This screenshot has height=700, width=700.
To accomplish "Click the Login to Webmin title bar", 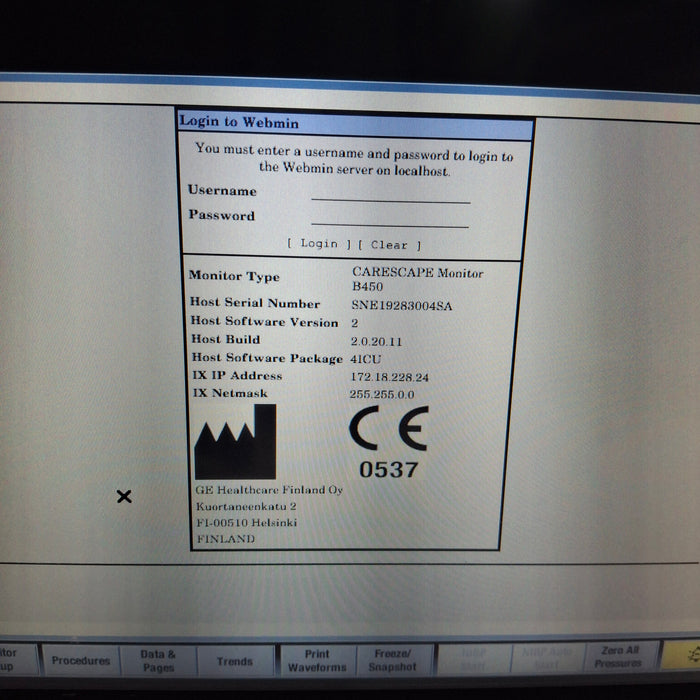I will click(x=355, y=124).
